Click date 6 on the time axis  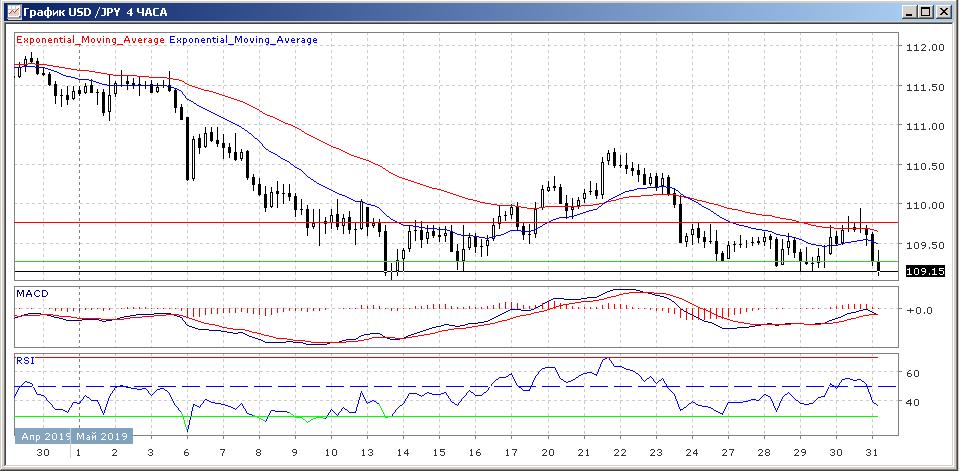pyautogui.click(x=186, y=452)
